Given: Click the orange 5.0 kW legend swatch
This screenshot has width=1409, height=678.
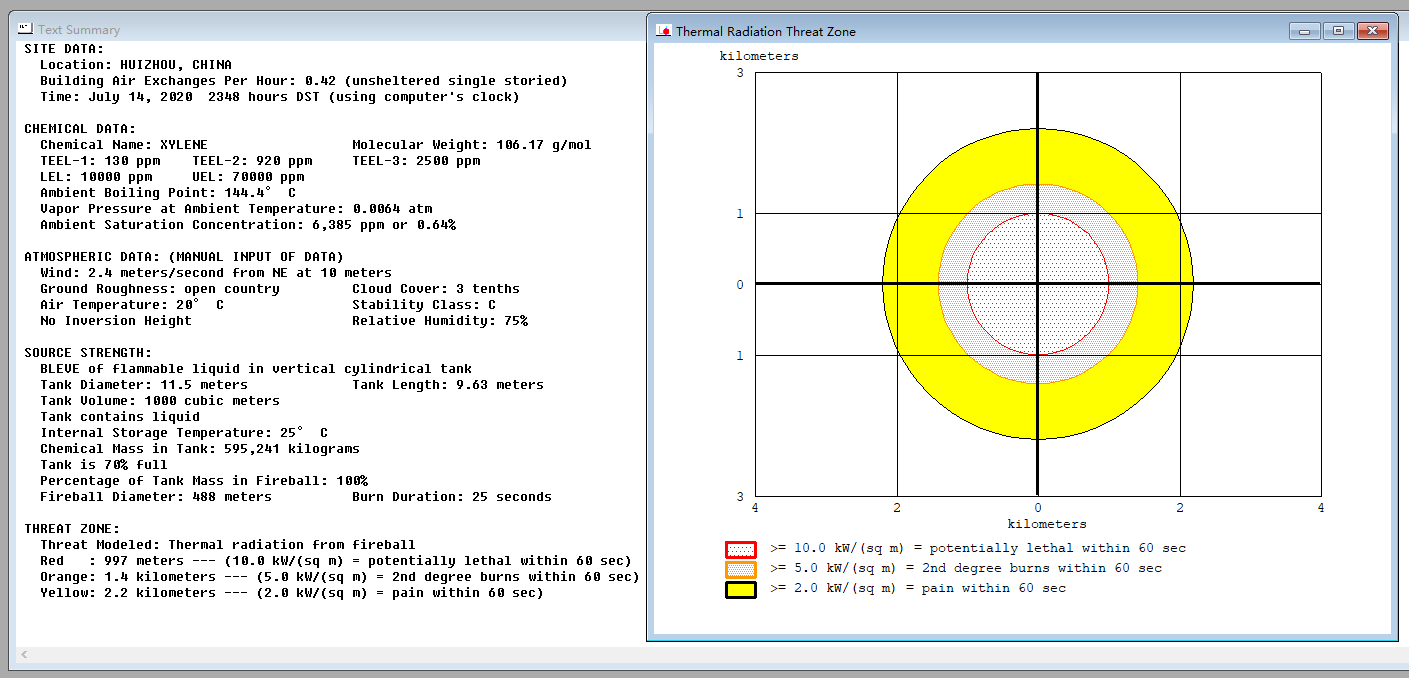Looking at the screenshot, I should click(x=741, y=569).
